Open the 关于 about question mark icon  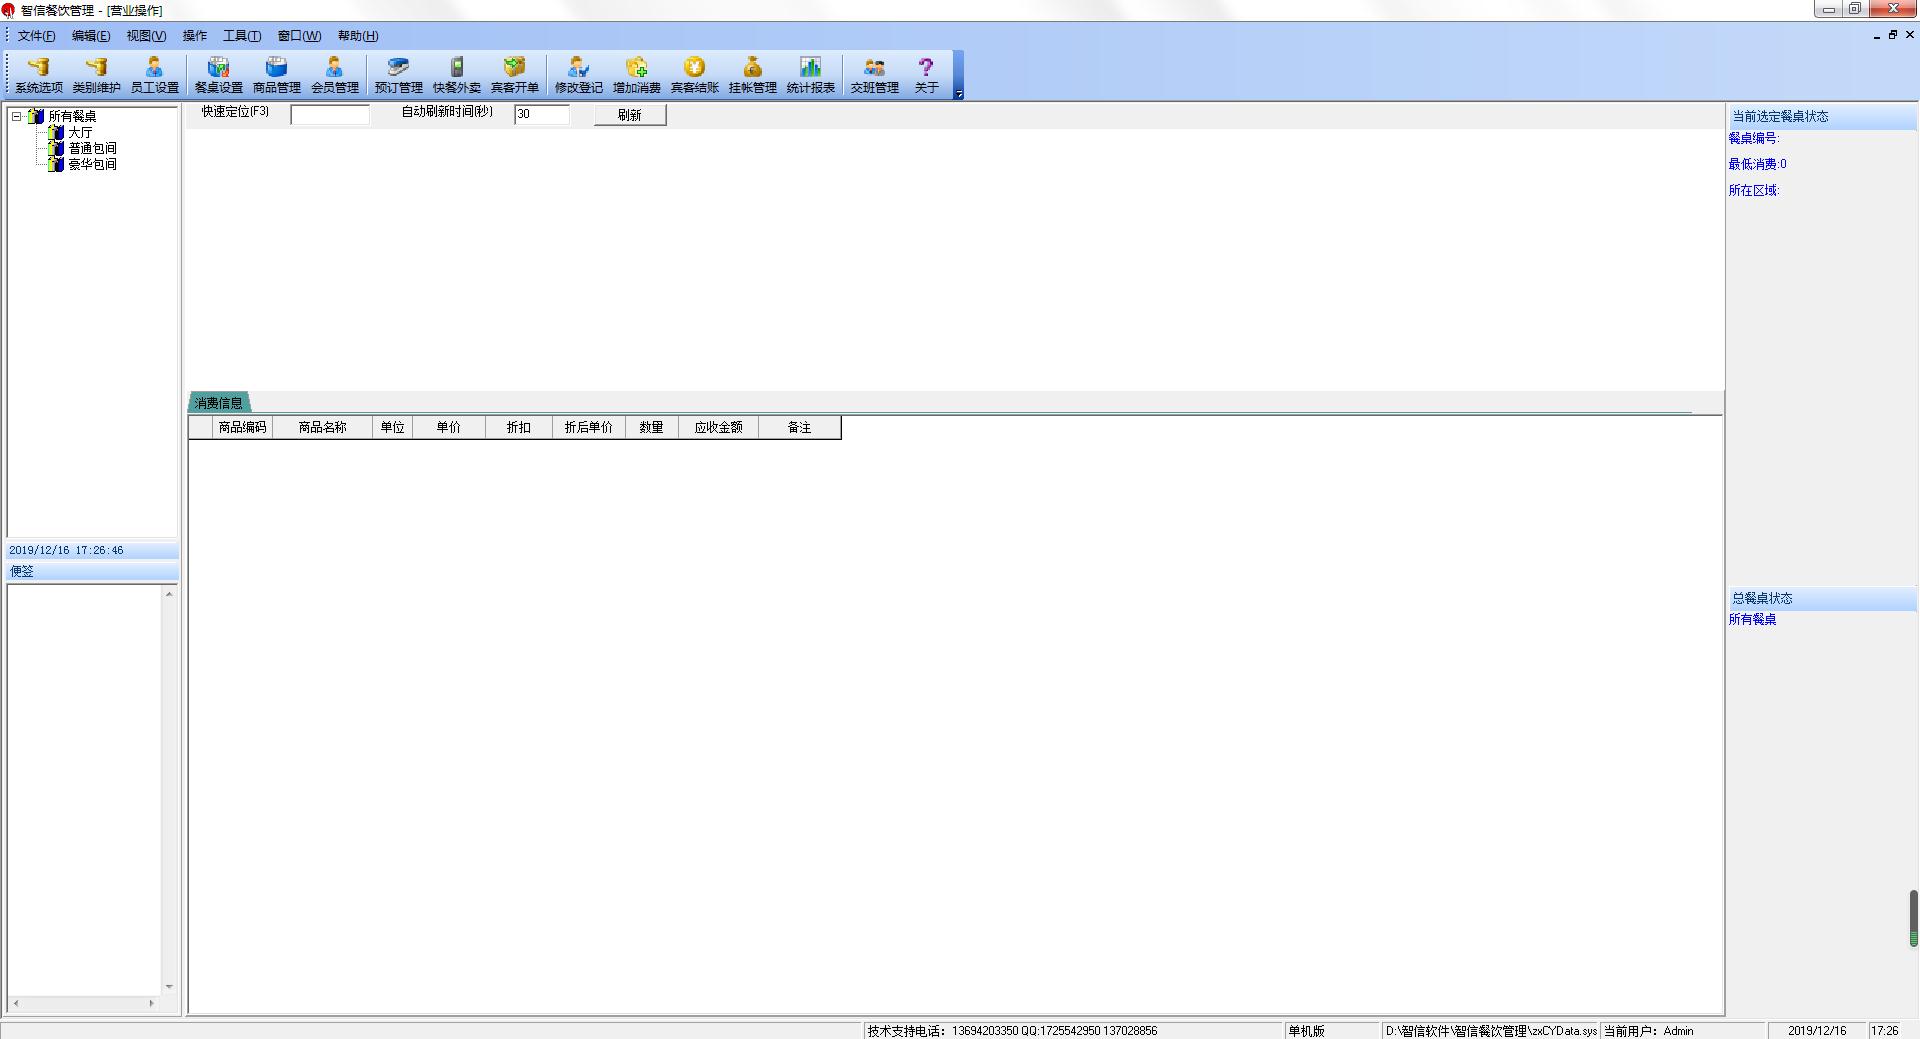point(926,74)
